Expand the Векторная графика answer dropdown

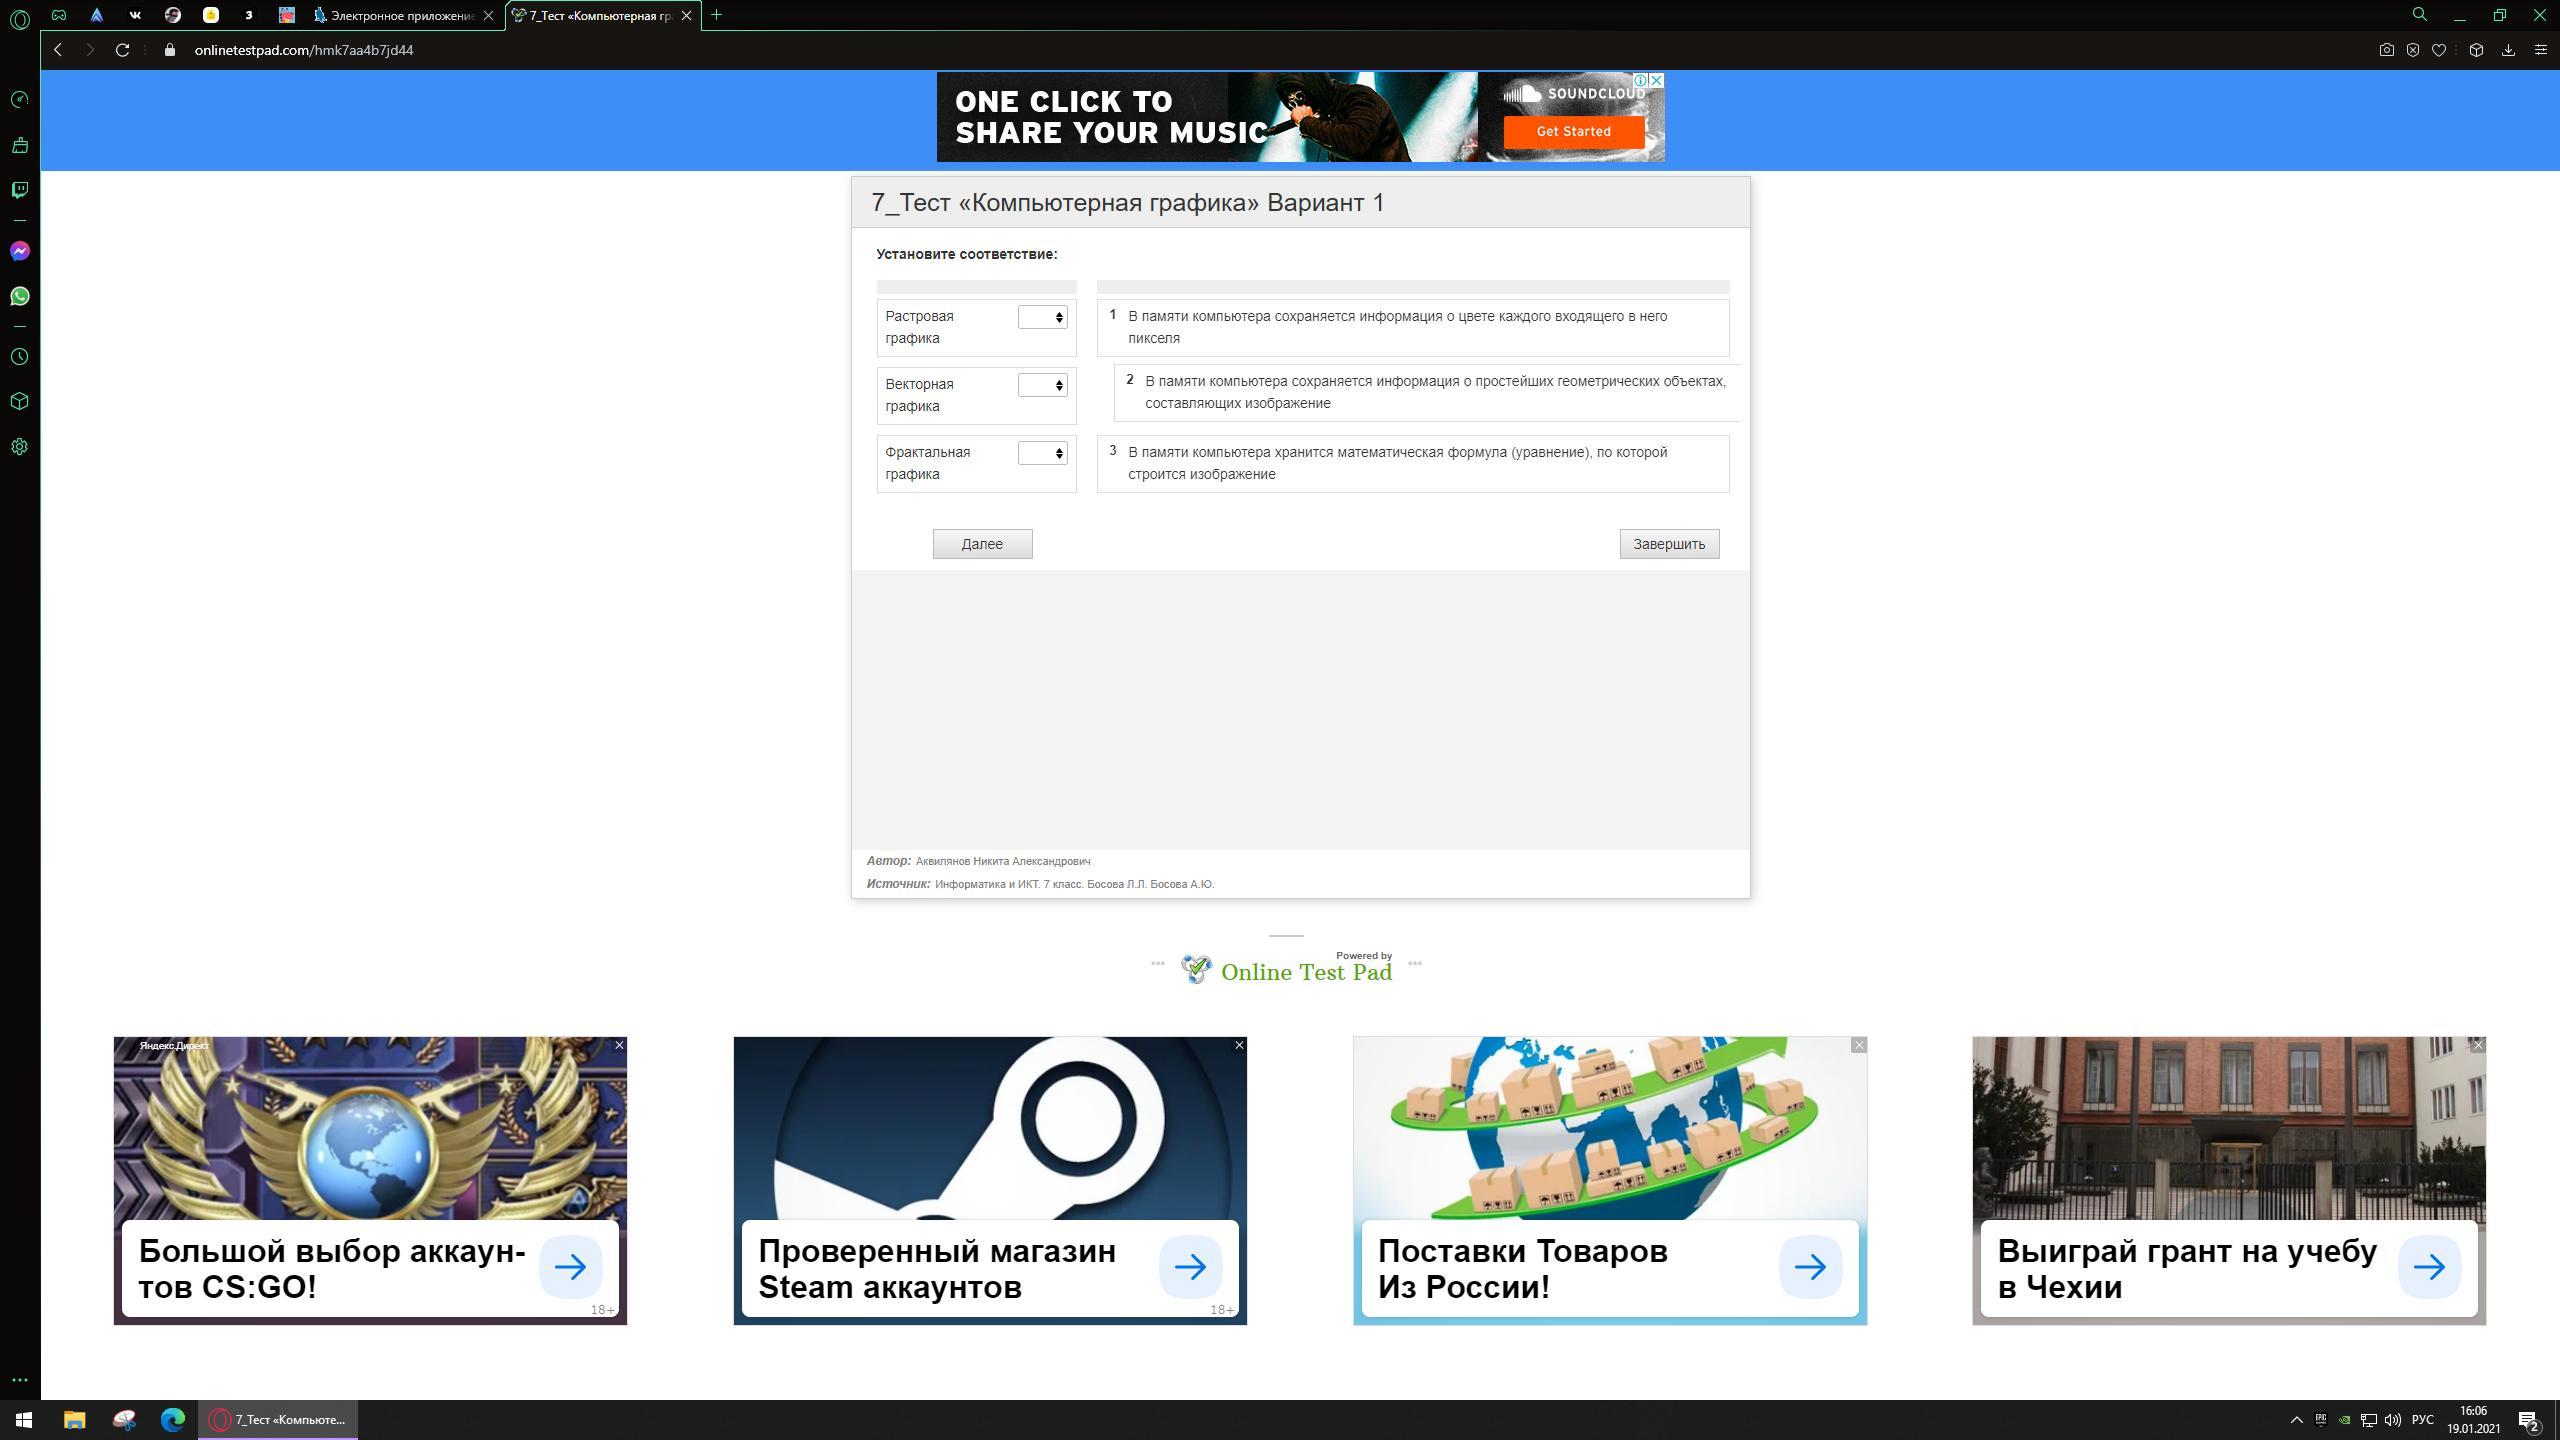[1042, 385]
